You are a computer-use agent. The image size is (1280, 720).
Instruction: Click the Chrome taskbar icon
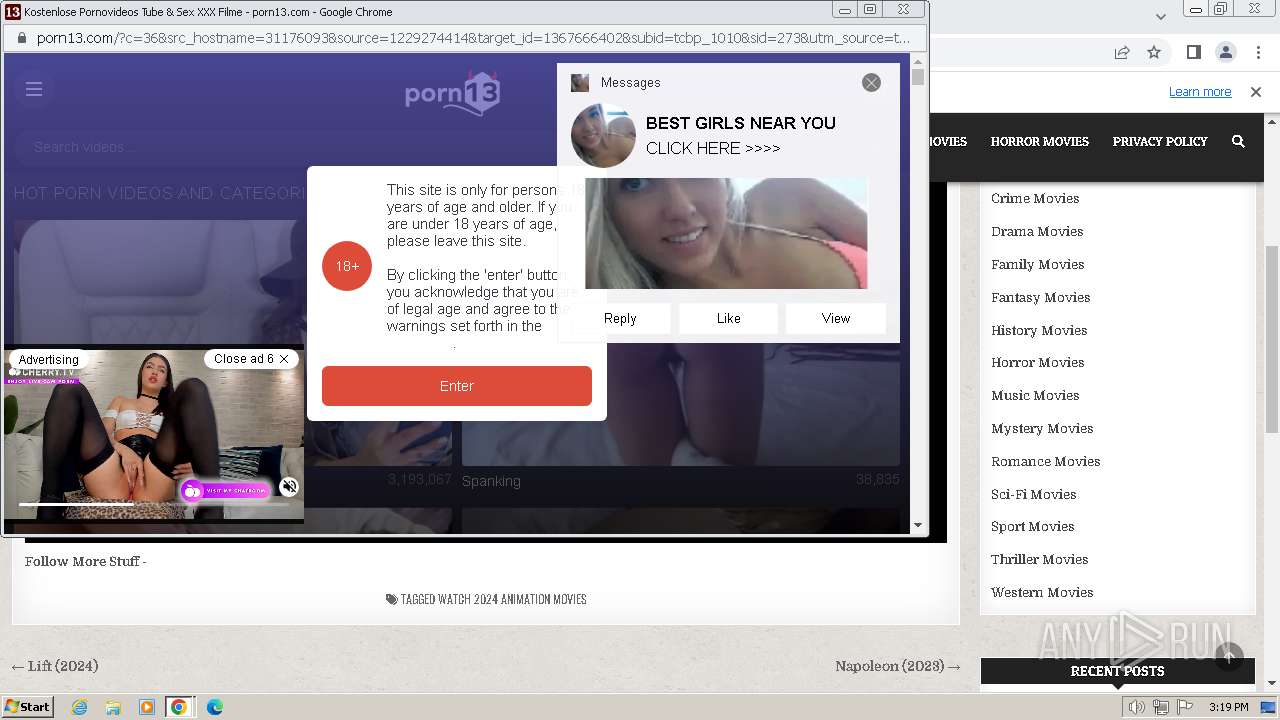pos(179,707)
